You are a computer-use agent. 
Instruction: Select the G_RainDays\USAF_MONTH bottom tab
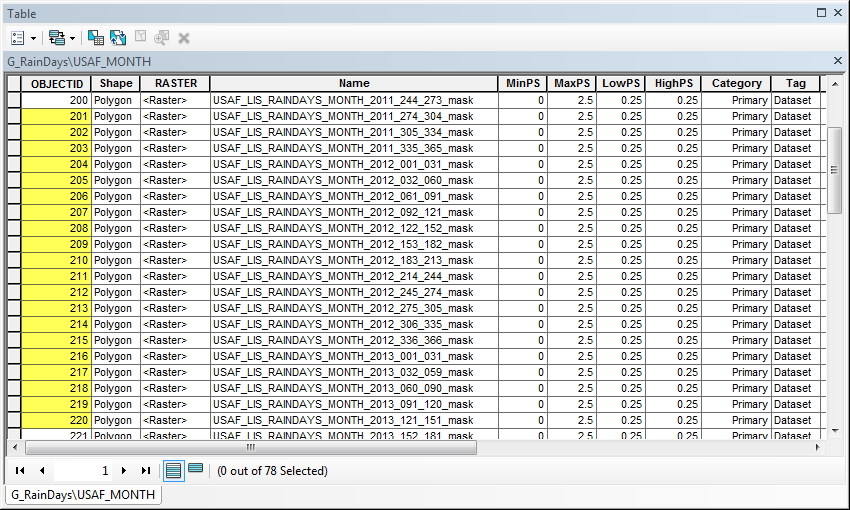(x=82, y=495)
